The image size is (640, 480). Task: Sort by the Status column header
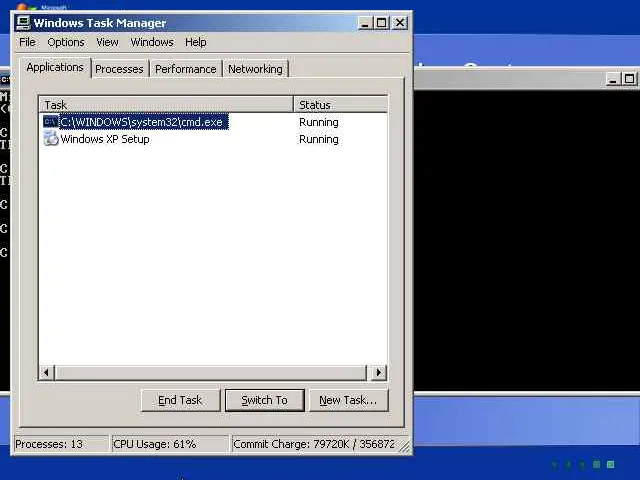point(340,105)
